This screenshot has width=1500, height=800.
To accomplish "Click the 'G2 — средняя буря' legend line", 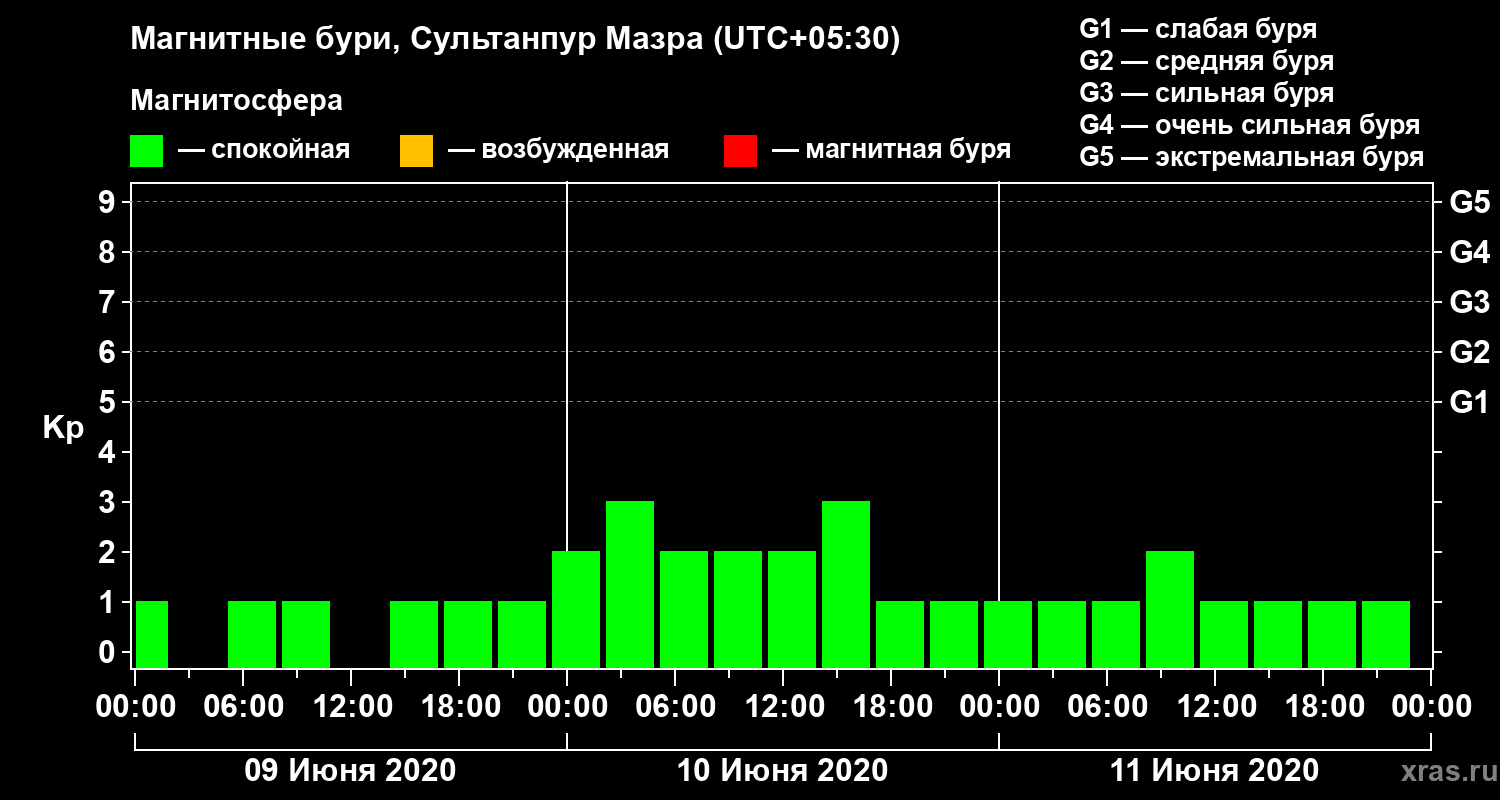I will pos(1207,61).
